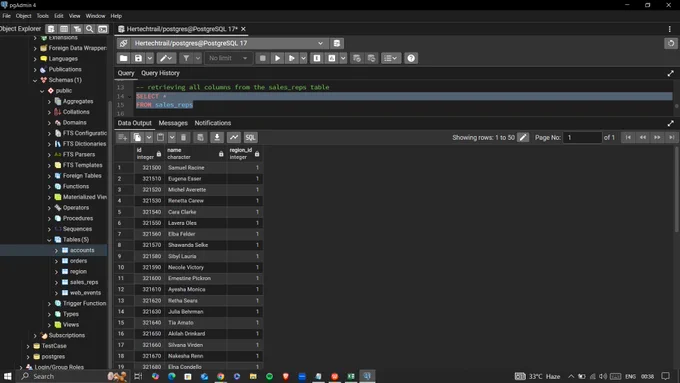Click the connection status icon

point(124,43)
